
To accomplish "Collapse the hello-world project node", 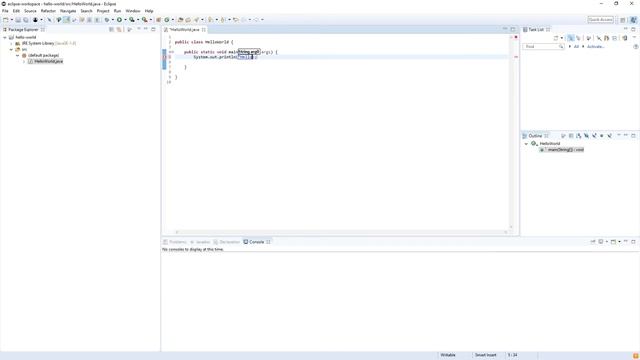I will tap(5, 37).
